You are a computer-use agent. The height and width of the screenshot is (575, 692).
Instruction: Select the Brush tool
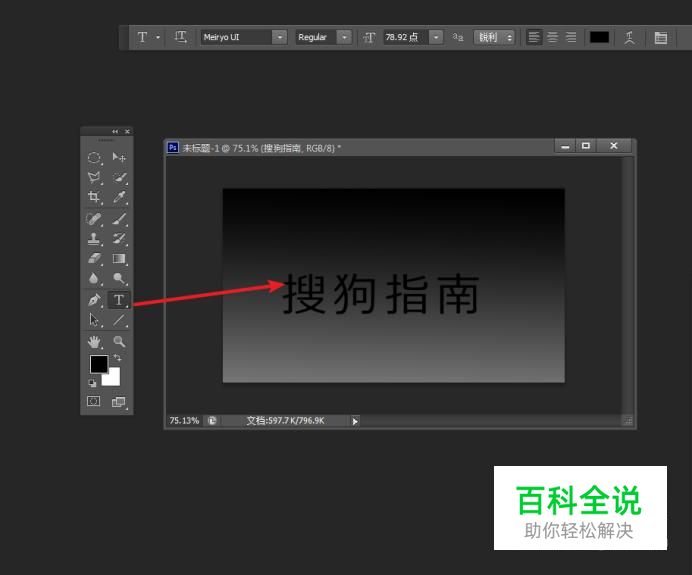coord(119,219)
